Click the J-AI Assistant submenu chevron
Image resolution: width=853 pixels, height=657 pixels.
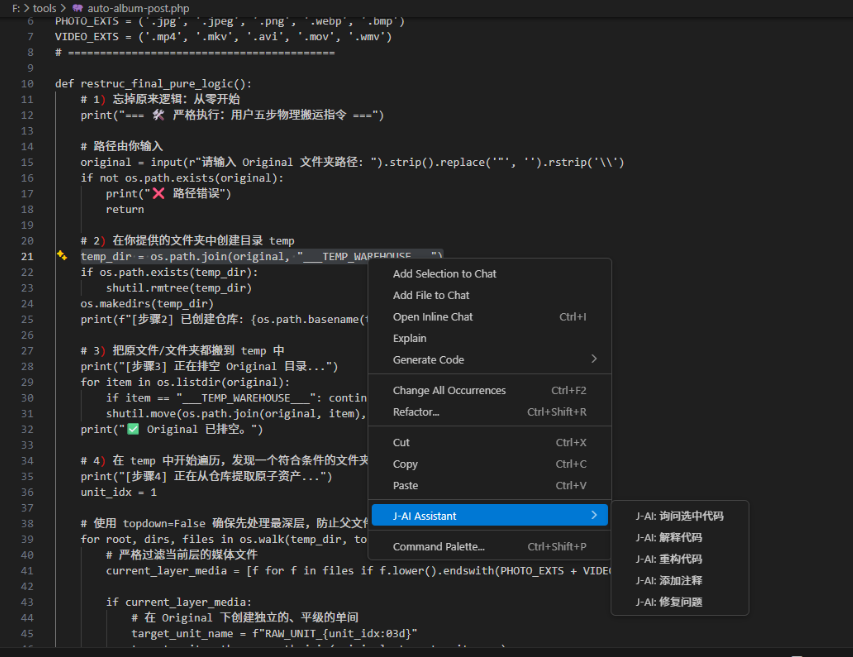(594, 515)
